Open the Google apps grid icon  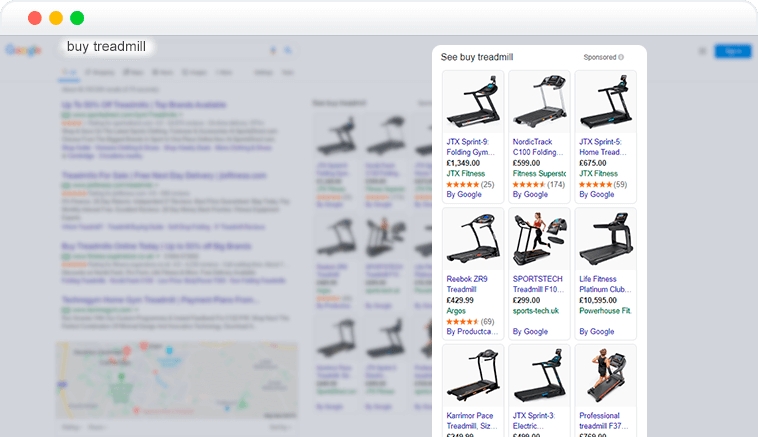click(x=702, y=51)
